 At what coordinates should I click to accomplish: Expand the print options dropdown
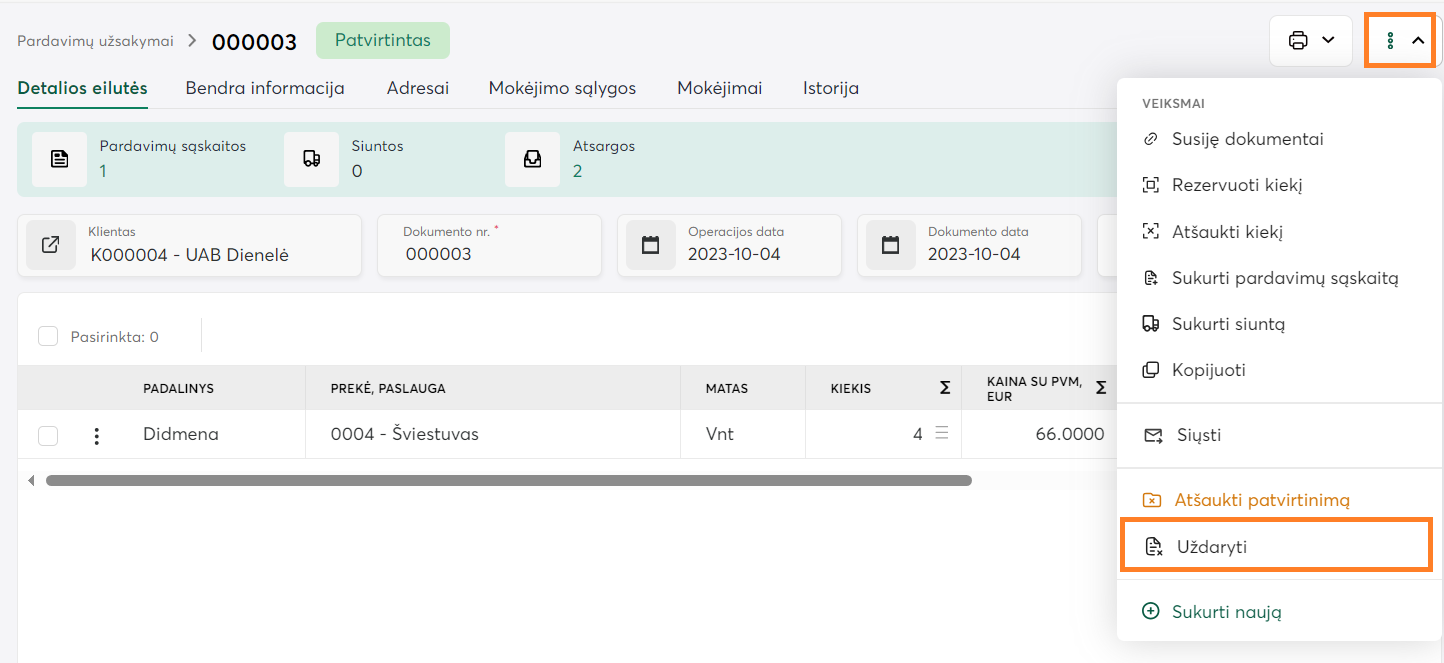[1311, 41]
